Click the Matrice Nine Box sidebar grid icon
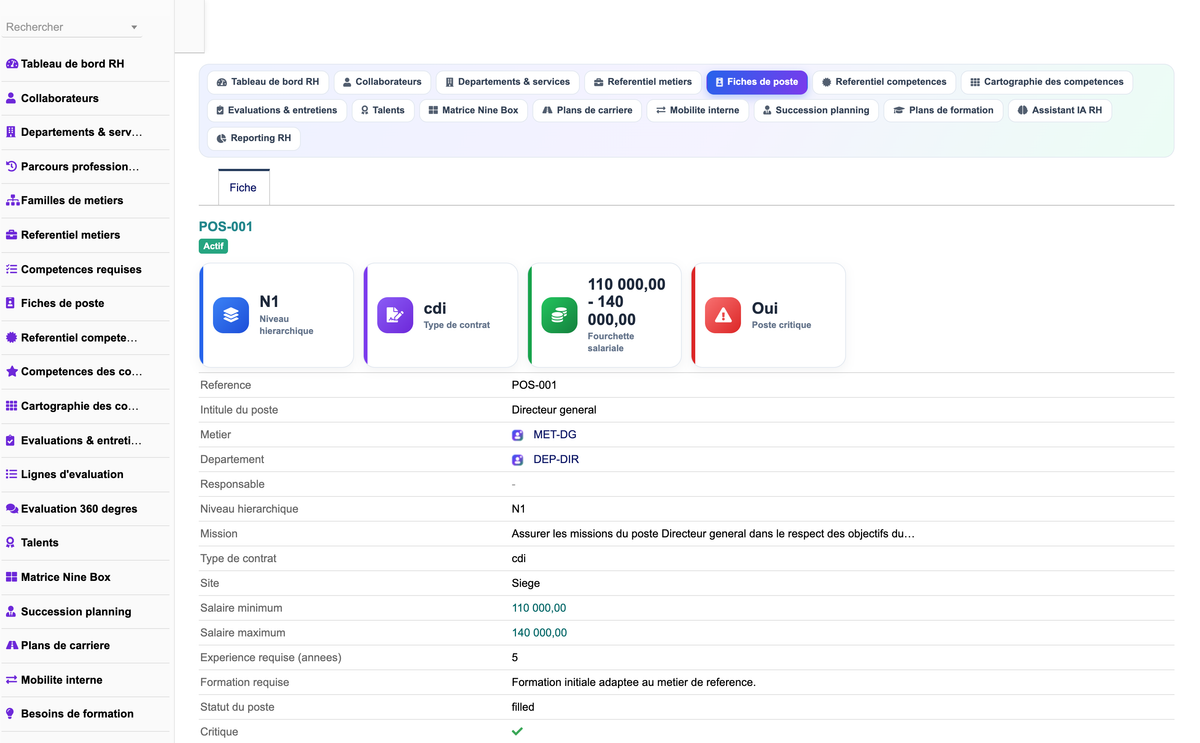 [12, 577]
